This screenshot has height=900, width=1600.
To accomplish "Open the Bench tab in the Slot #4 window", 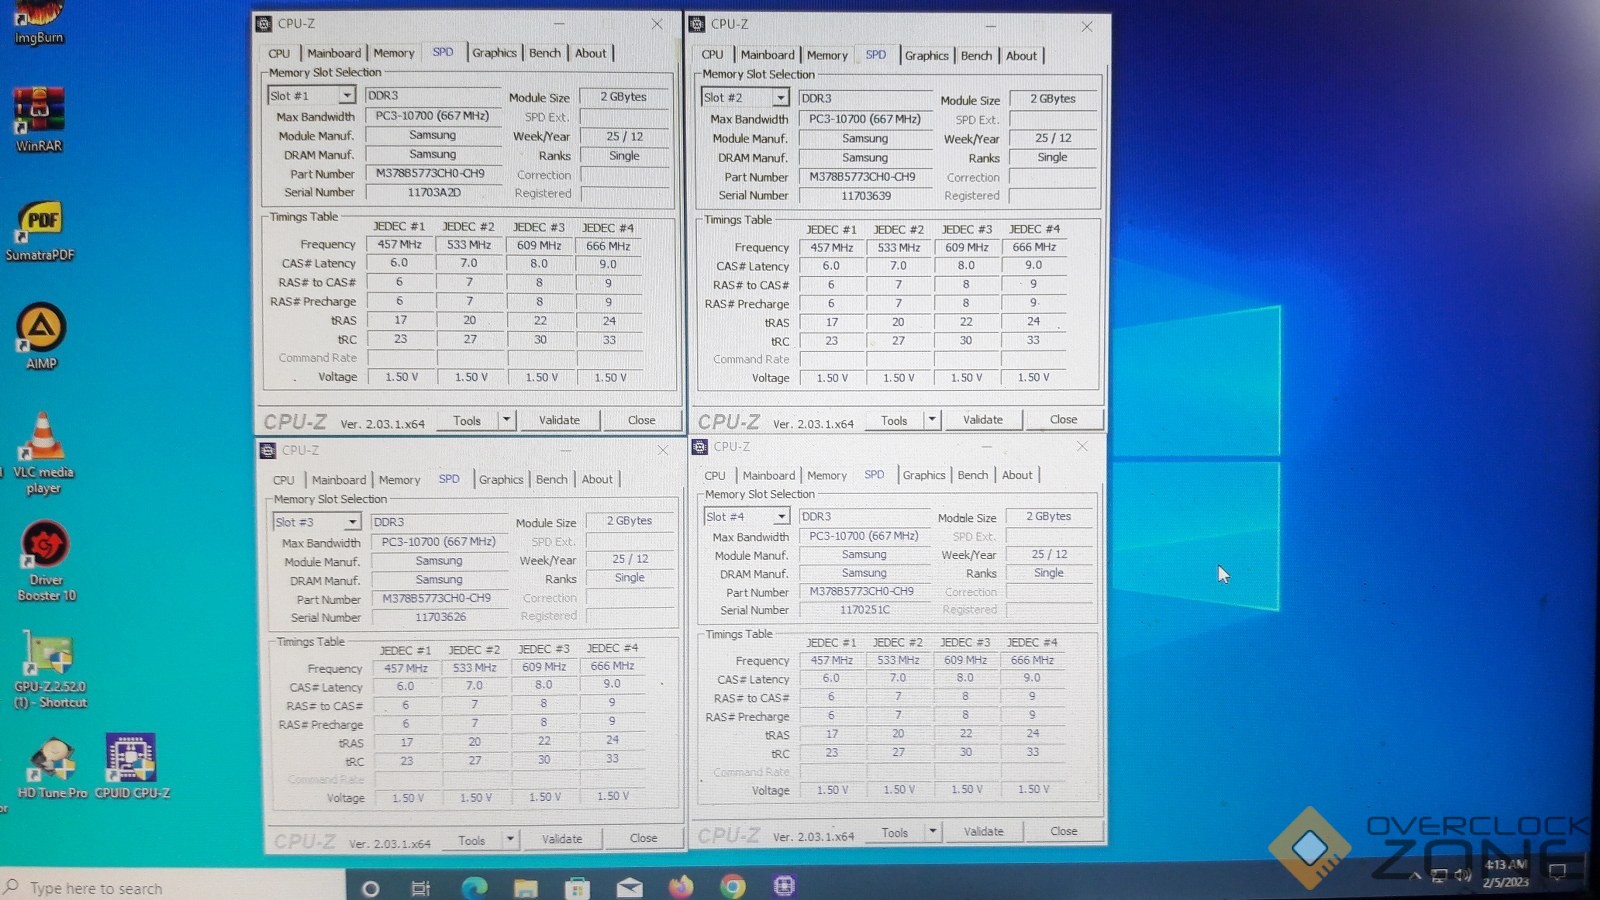I will pyautogui.click(x=972, y=475).
